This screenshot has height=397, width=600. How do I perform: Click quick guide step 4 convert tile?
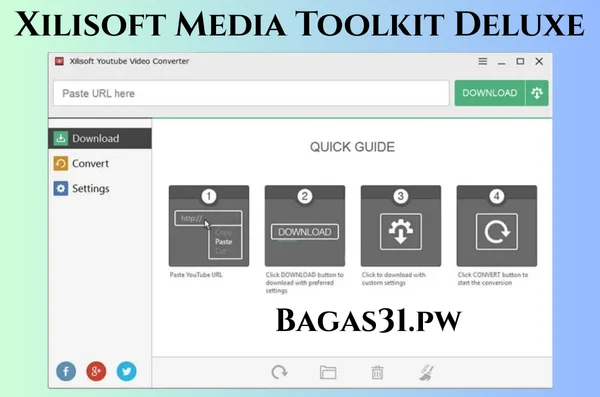coord(497,226)
